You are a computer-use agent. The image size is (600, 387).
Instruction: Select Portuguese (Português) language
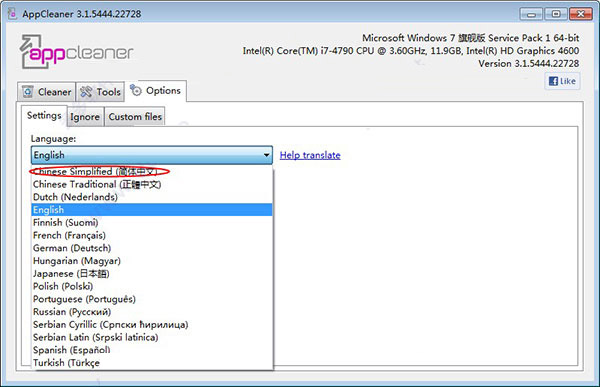pyautogui.click(x=152, y=299)
